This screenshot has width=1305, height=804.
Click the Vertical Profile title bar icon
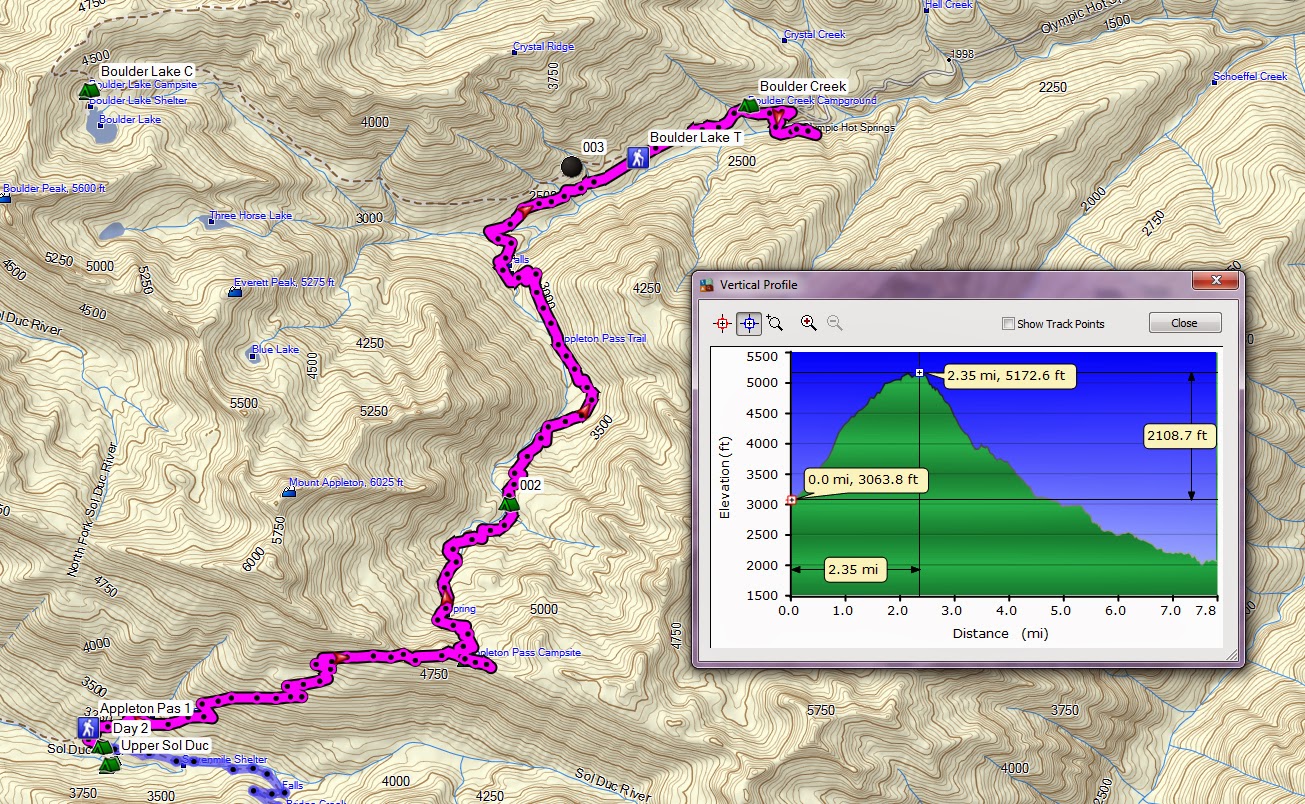coord(708,285)
